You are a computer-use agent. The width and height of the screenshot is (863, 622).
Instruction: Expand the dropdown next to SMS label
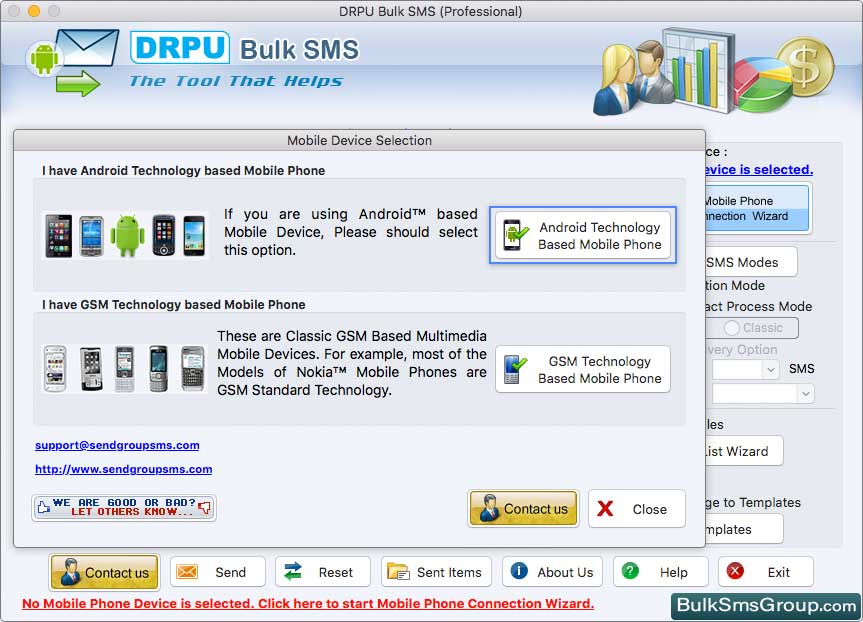click(771, 369)
